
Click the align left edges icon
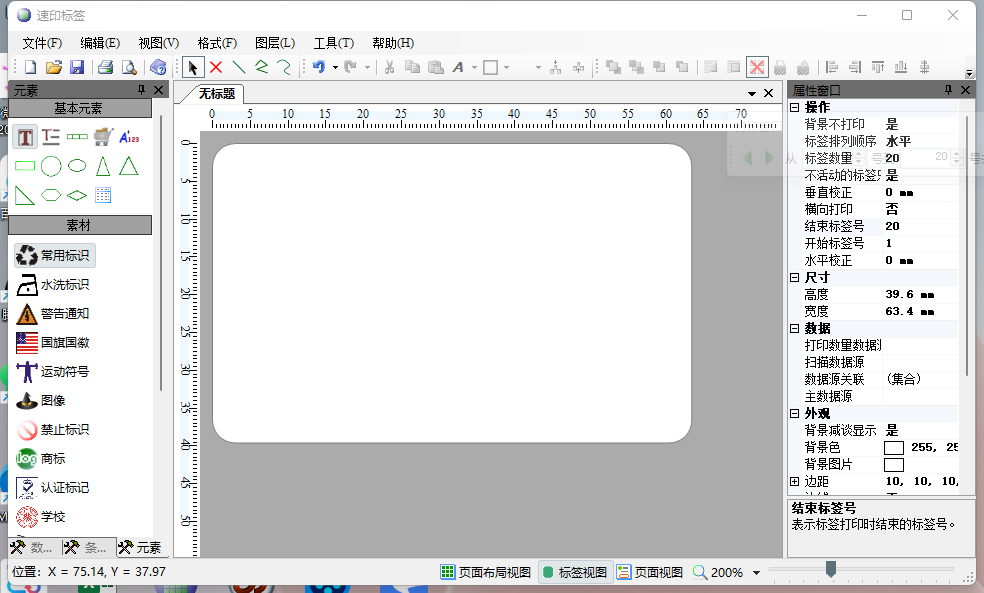coord(832,67)
